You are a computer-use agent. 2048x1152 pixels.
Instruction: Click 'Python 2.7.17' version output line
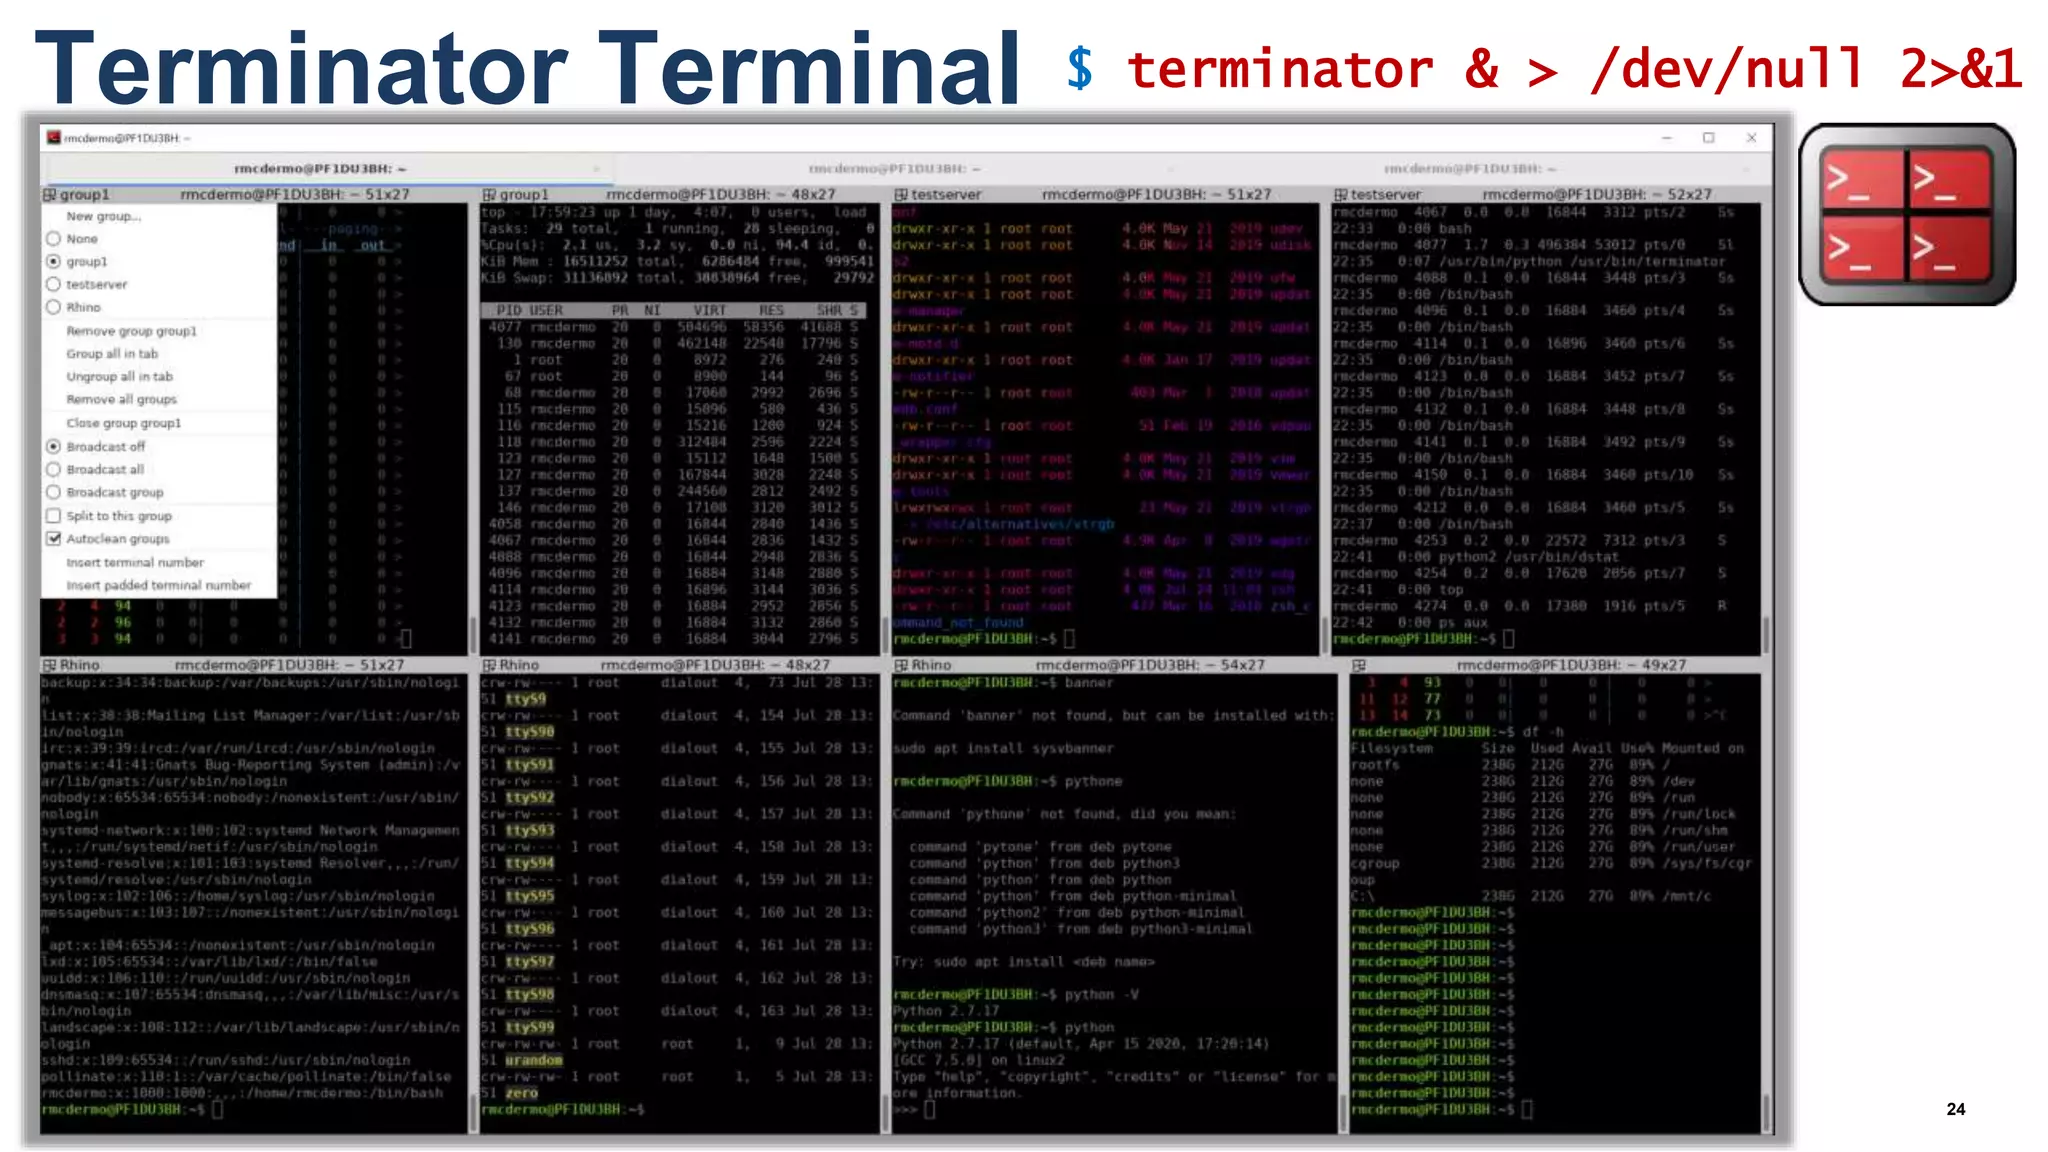946,1011
